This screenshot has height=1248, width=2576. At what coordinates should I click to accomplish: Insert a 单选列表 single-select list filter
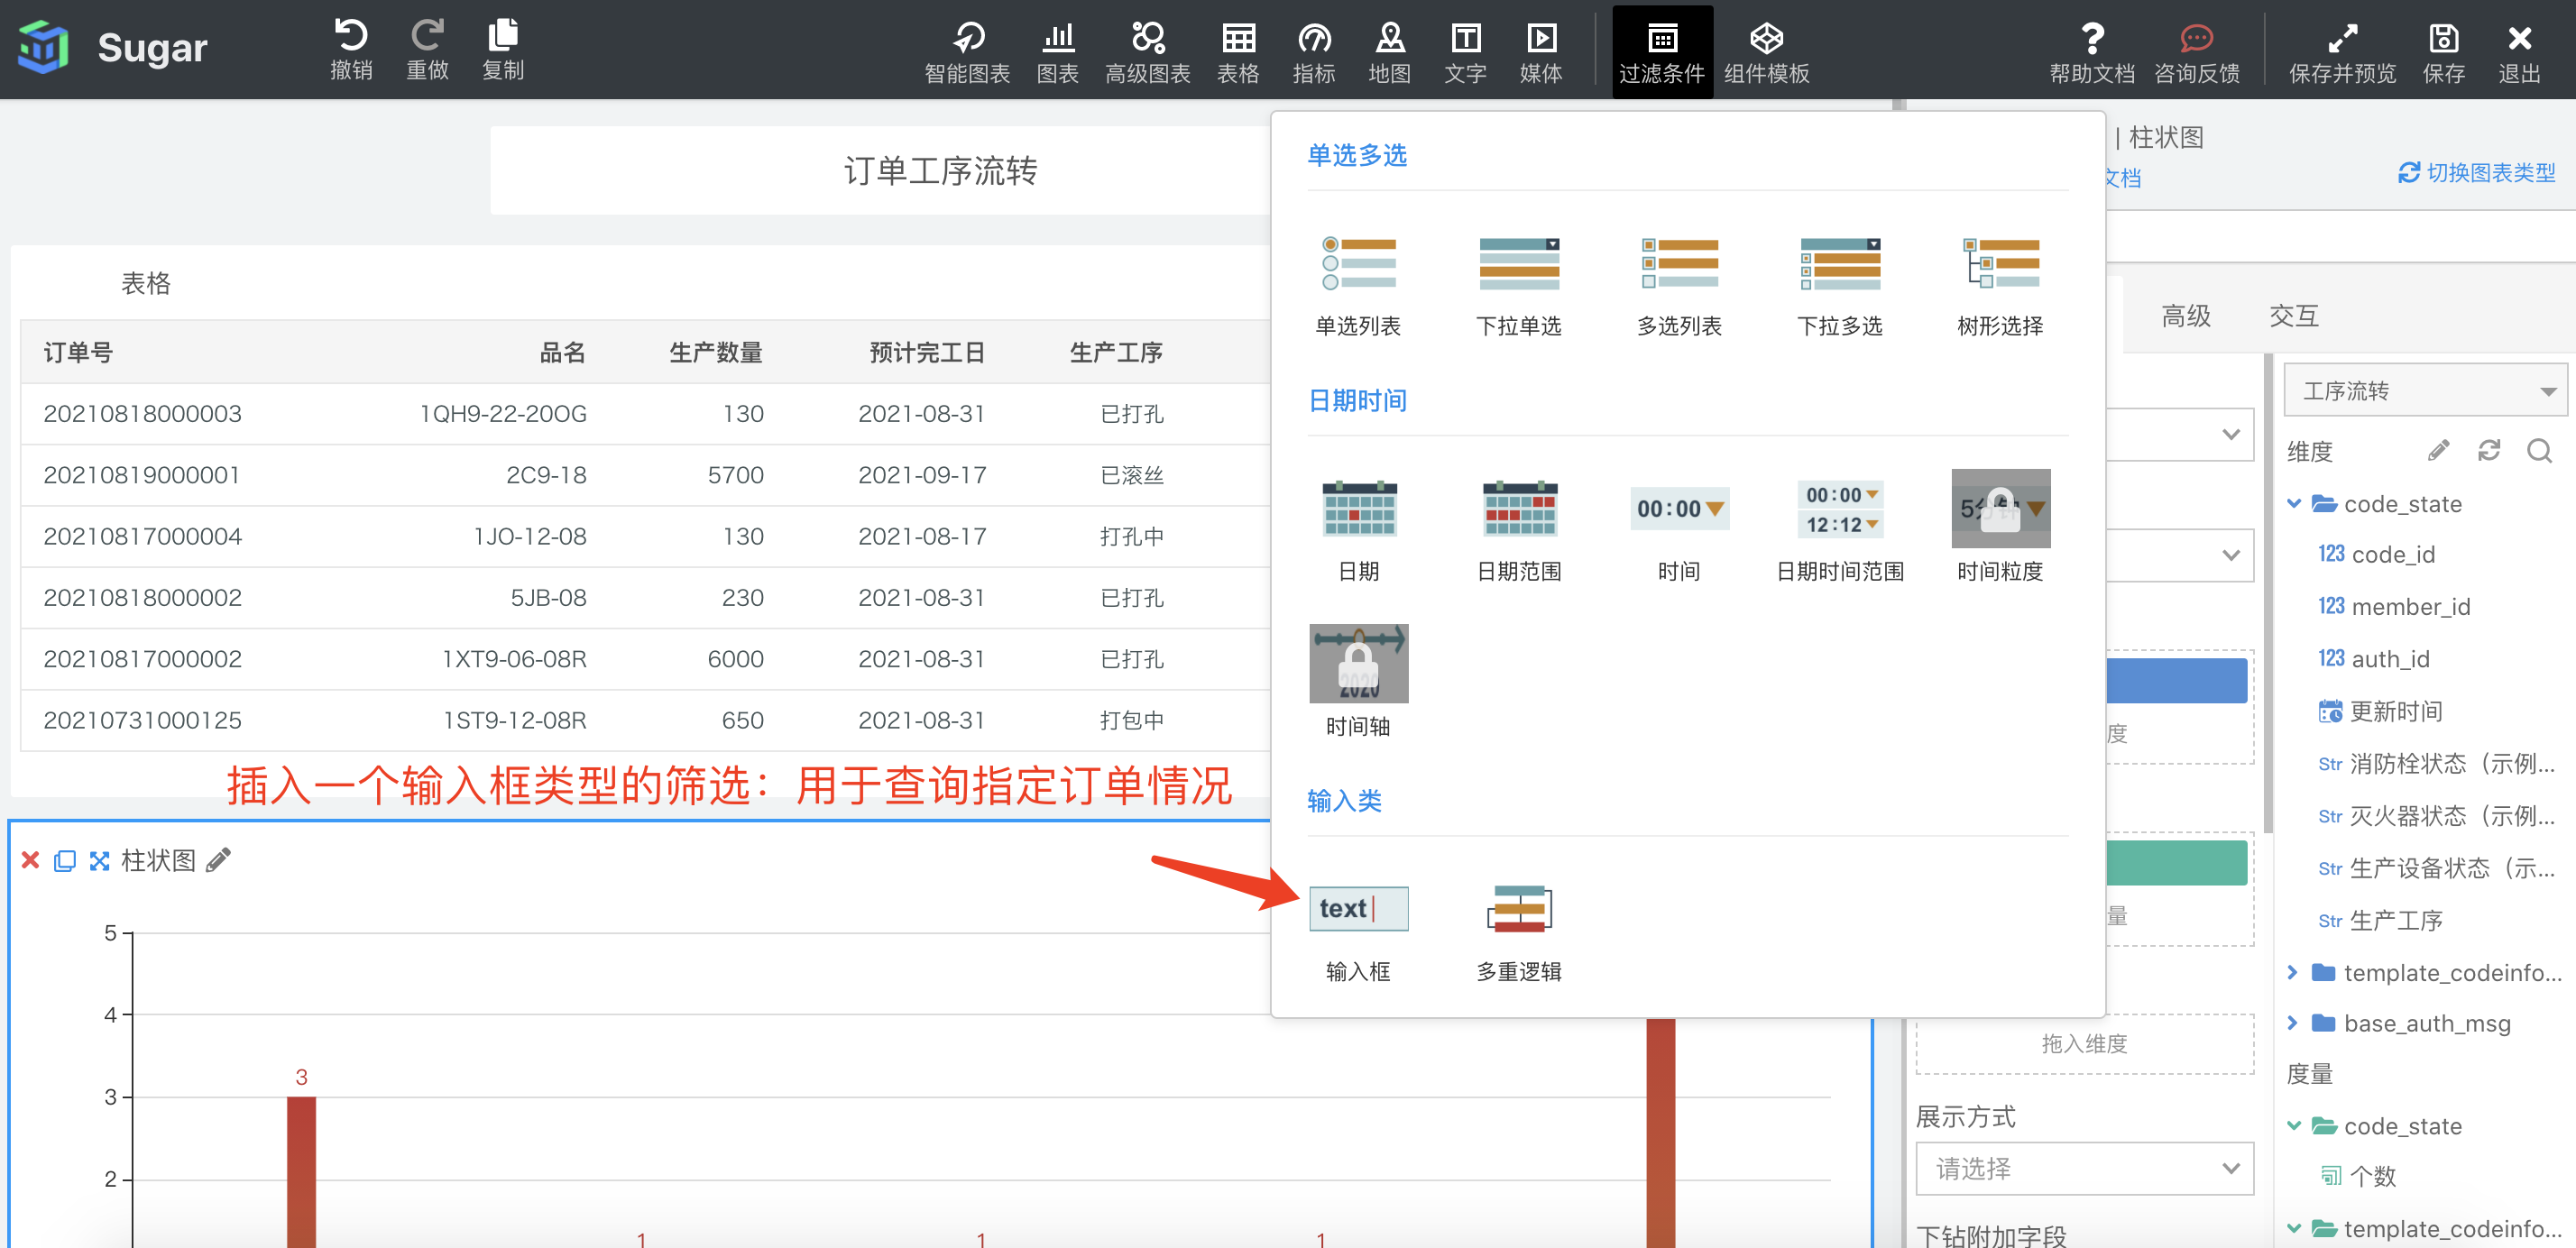click(1358, 287)
